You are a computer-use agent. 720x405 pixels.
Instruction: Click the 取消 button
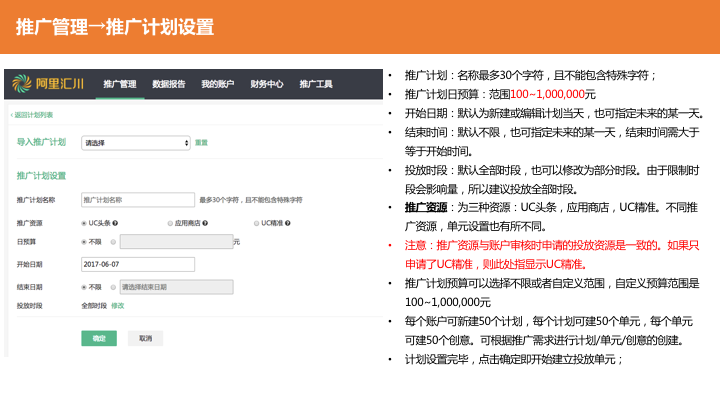coord(146,338)
